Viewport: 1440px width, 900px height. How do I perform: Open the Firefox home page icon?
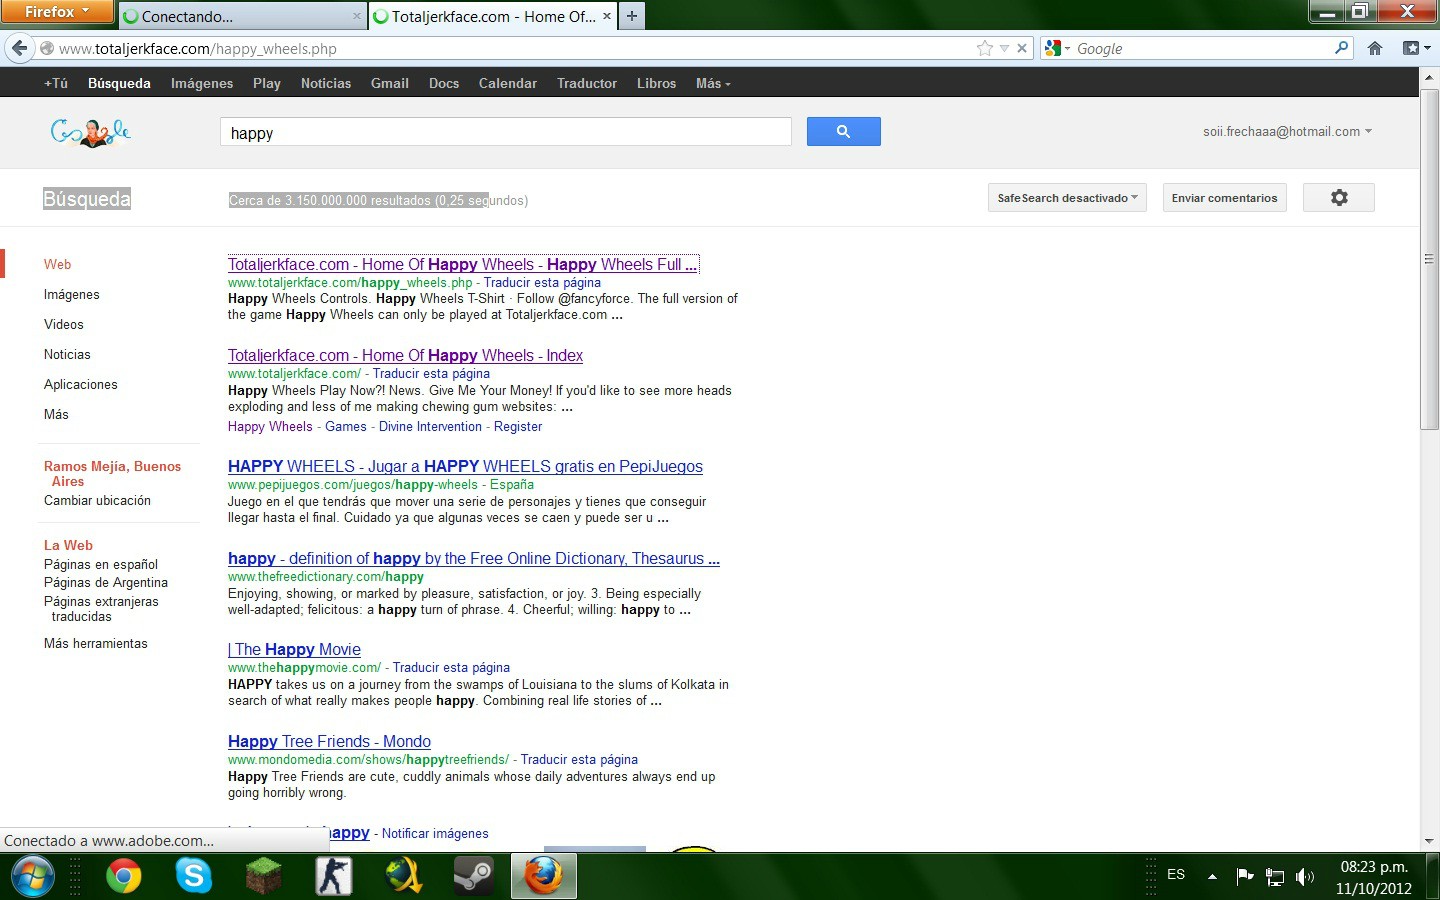click(1375, 48)
